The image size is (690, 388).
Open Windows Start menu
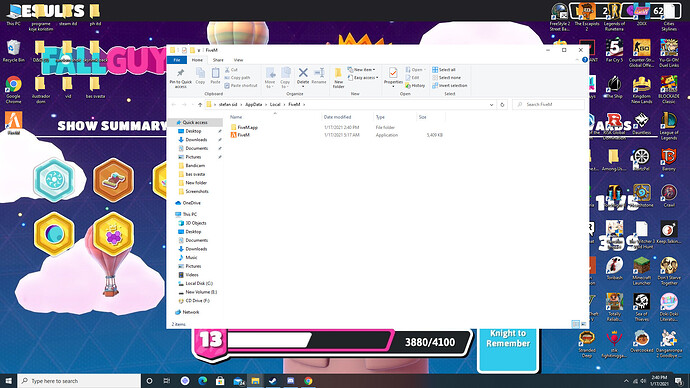pyautogui.click(x=8, y=381)
